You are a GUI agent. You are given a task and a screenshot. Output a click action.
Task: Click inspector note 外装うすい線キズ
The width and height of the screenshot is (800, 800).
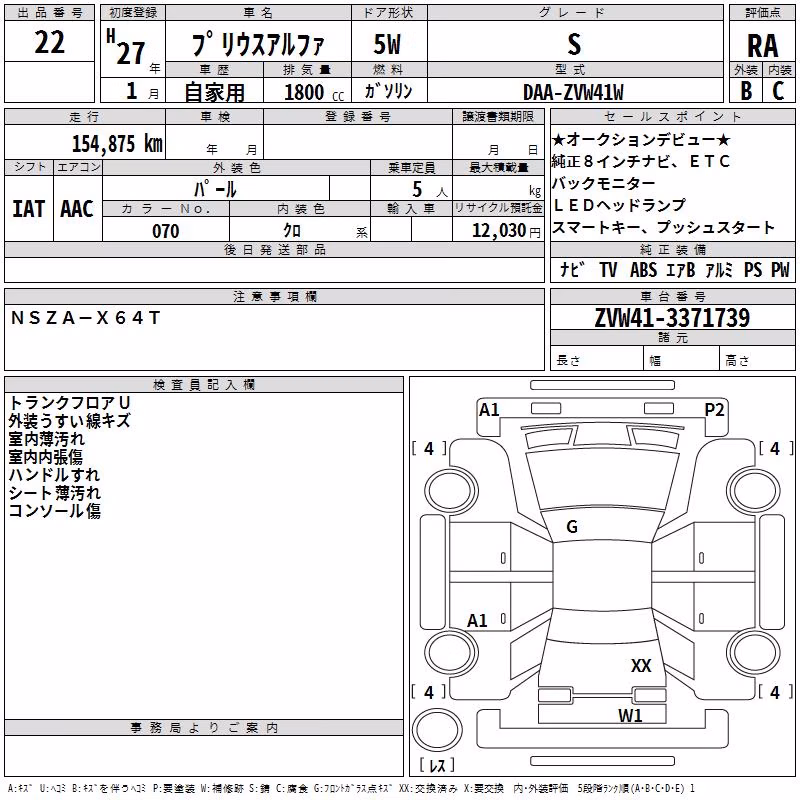point(69,420)
